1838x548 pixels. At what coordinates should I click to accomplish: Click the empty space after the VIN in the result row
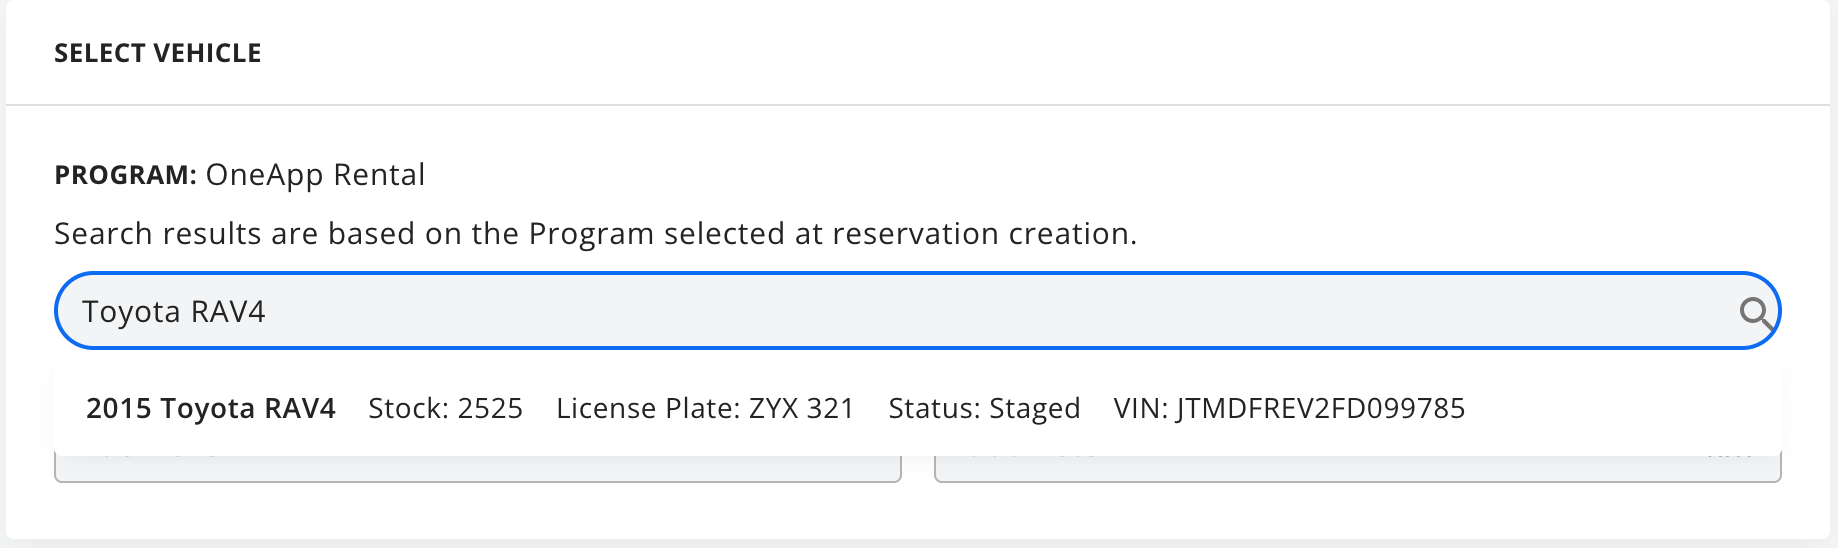pyautogui.click(x=1620, y=408)
